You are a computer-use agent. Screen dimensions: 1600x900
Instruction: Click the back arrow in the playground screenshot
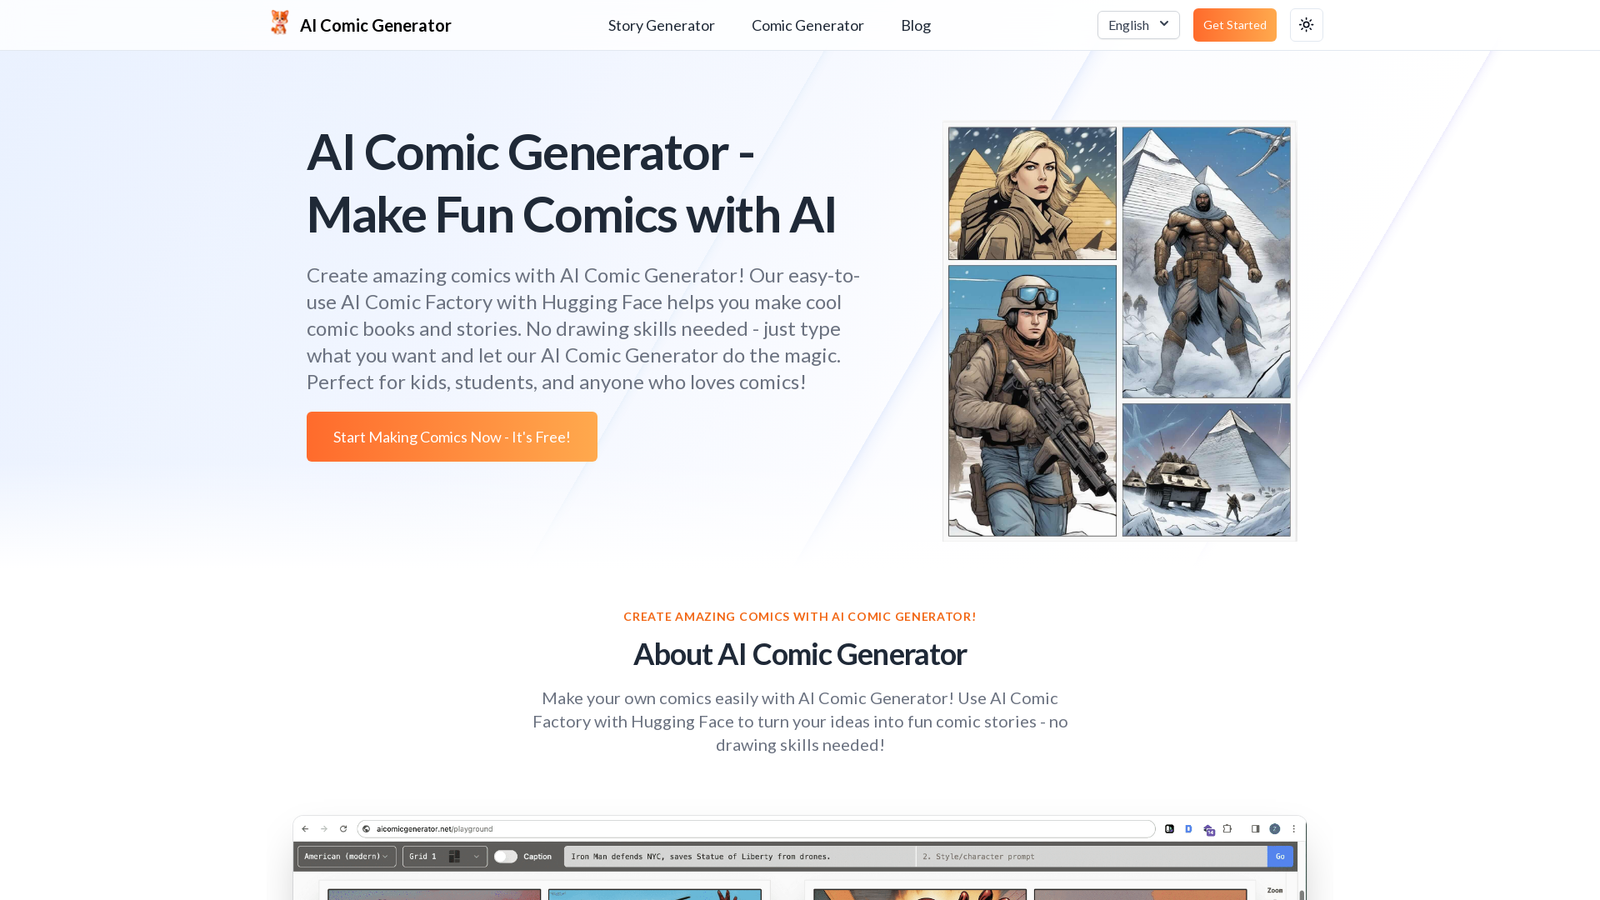(x=305, y=829)
